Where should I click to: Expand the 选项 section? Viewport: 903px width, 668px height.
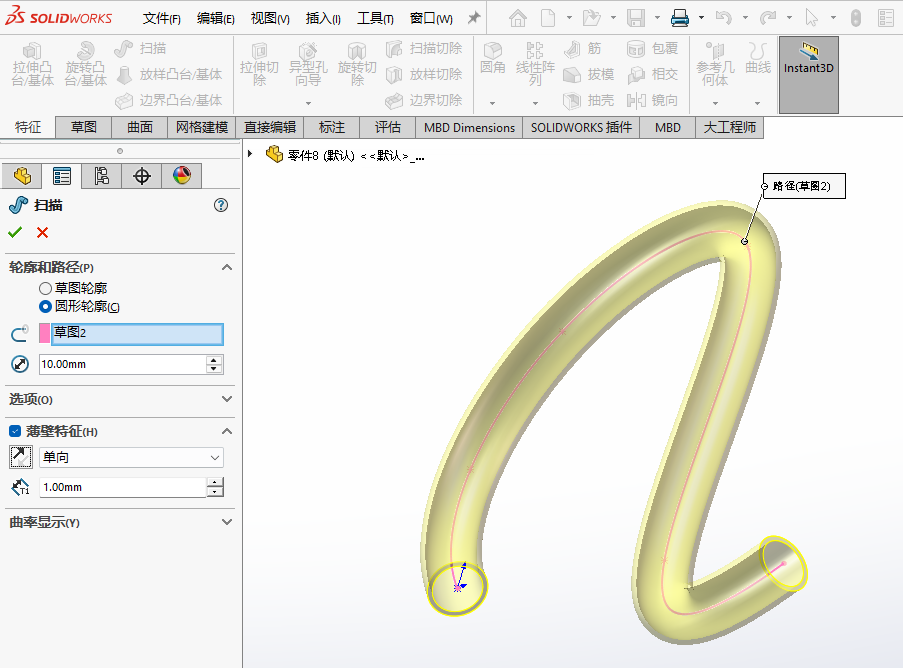[x=226, y=399]
